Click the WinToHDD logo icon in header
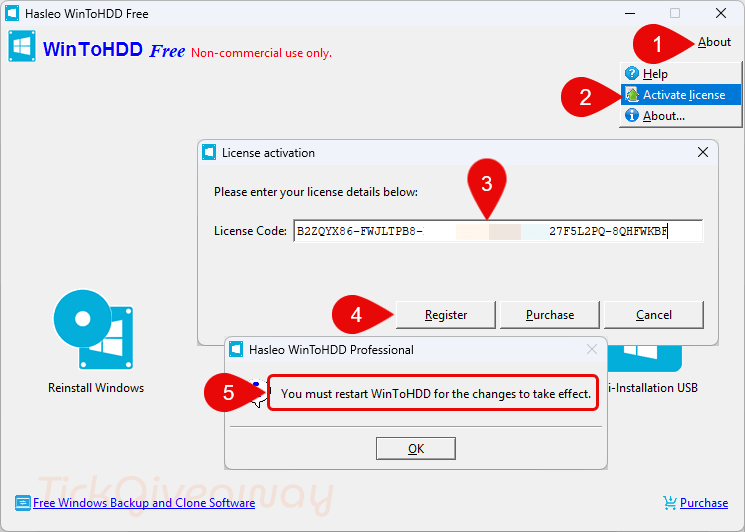The image size is (745, 532). click(22, 46)
